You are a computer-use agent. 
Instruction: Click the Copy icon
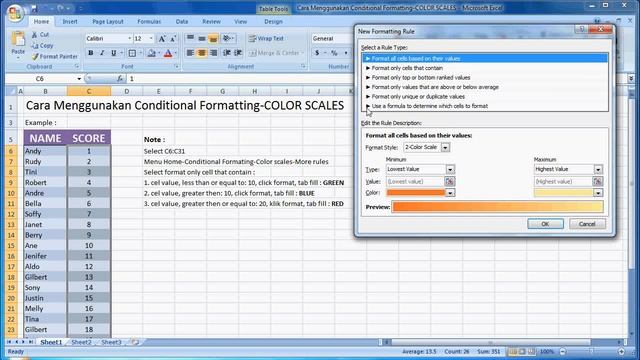click(35, 46)
